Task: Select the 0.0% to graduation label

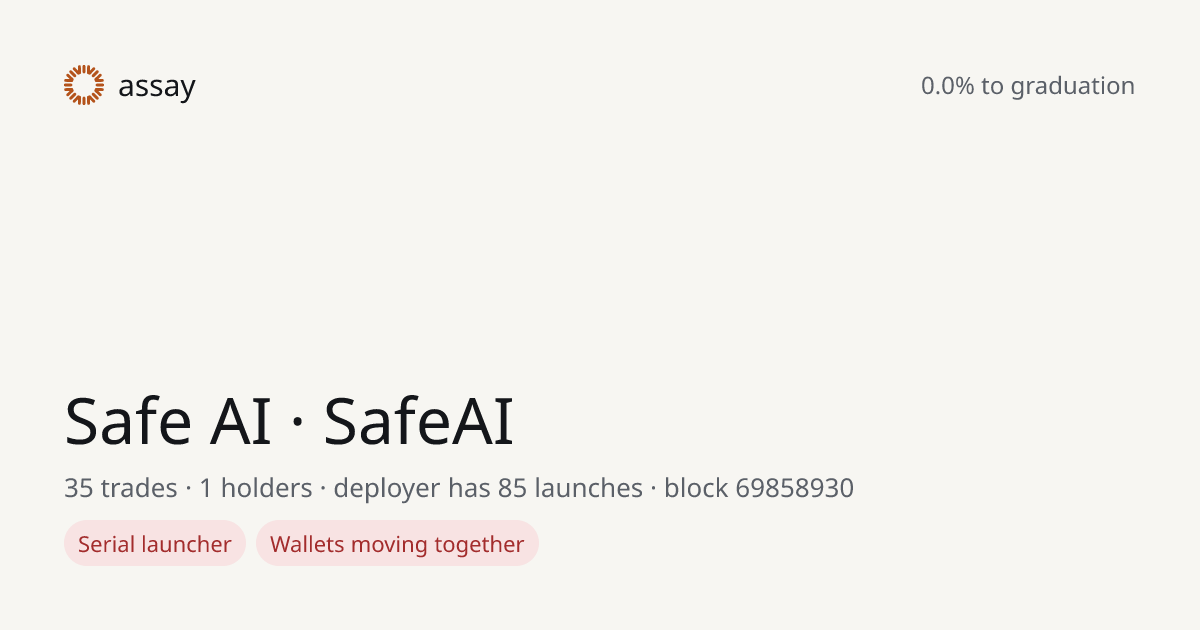Action: (1028, 86)
